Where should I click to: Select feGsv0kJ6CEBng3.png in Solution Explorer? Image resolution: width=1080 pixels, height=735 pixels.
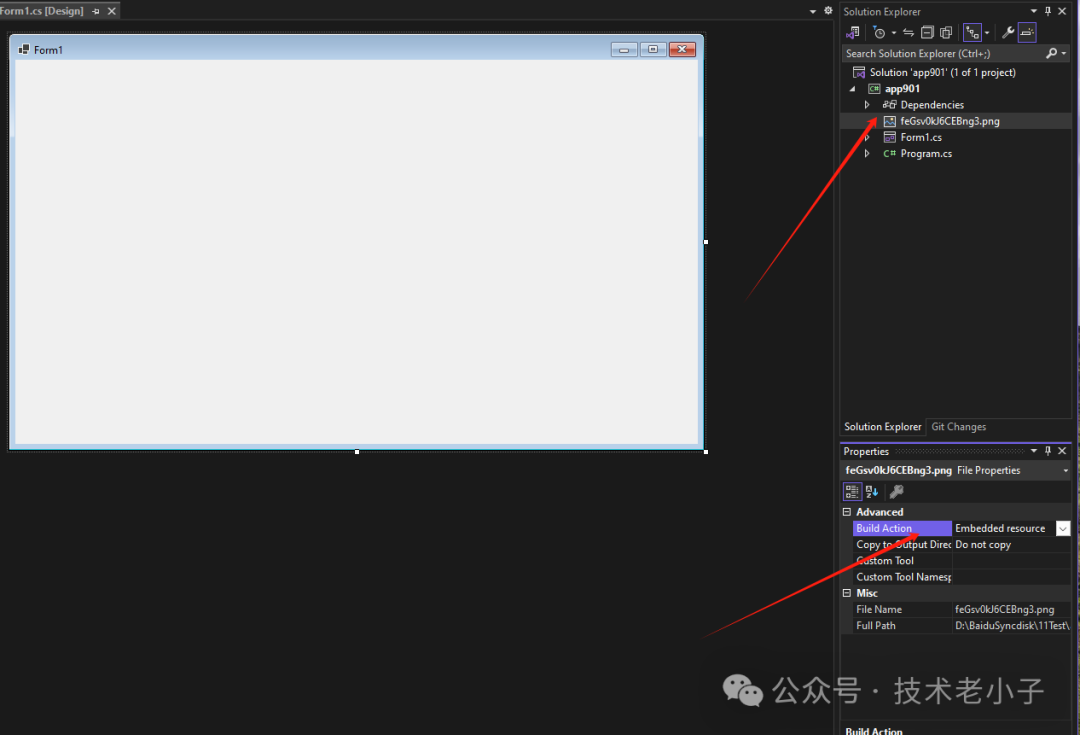(x=949, y=121)
